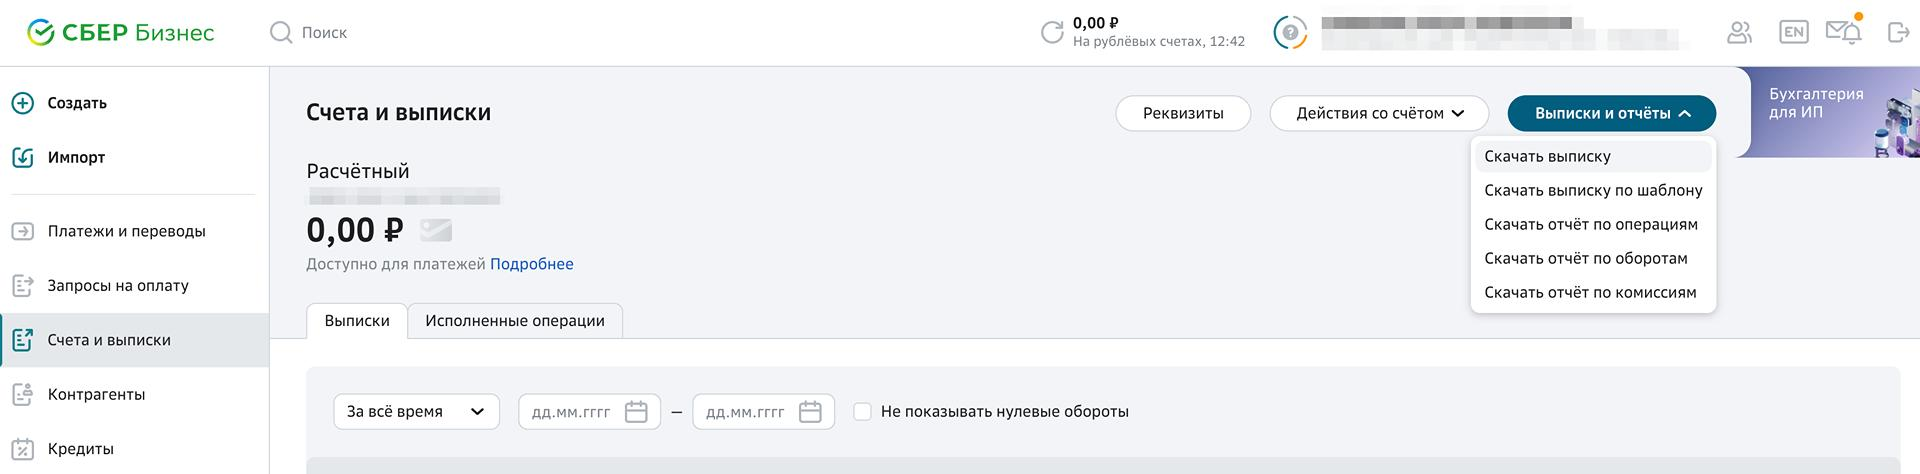This screenshot has width=1920, height=474.
Task: Open notifications mail and bell icon
Action: [x=1844, y=32]
